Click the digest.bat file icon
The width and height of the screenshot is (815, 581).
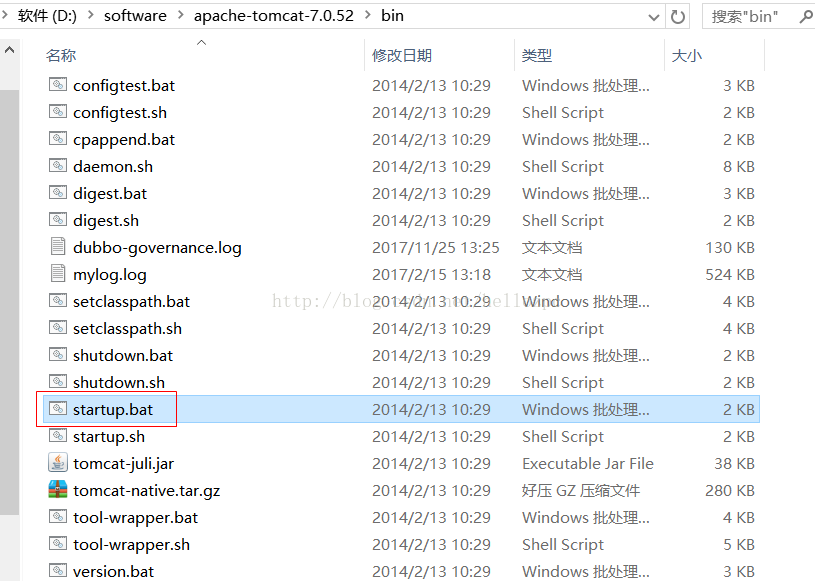point(58,192)
